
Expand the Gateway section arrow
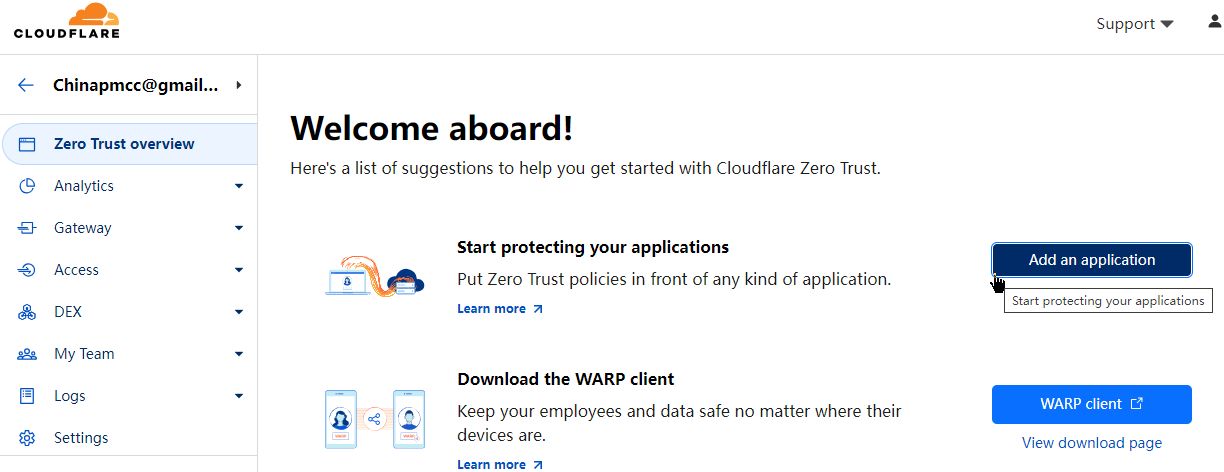pos(238,228)
